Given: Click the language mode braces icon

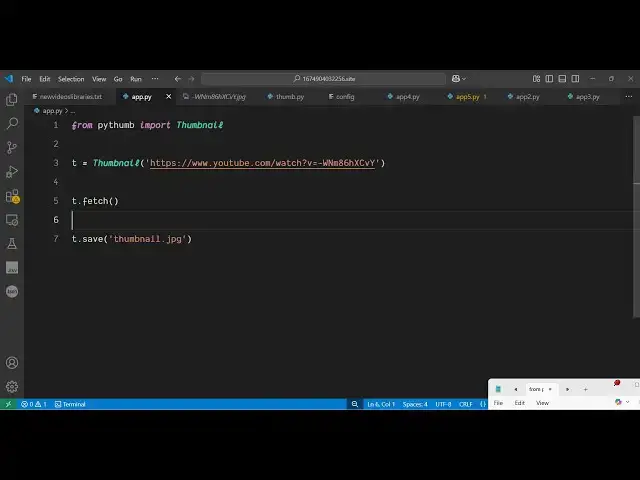Looking at the screenshot, I should pos(483,404).
